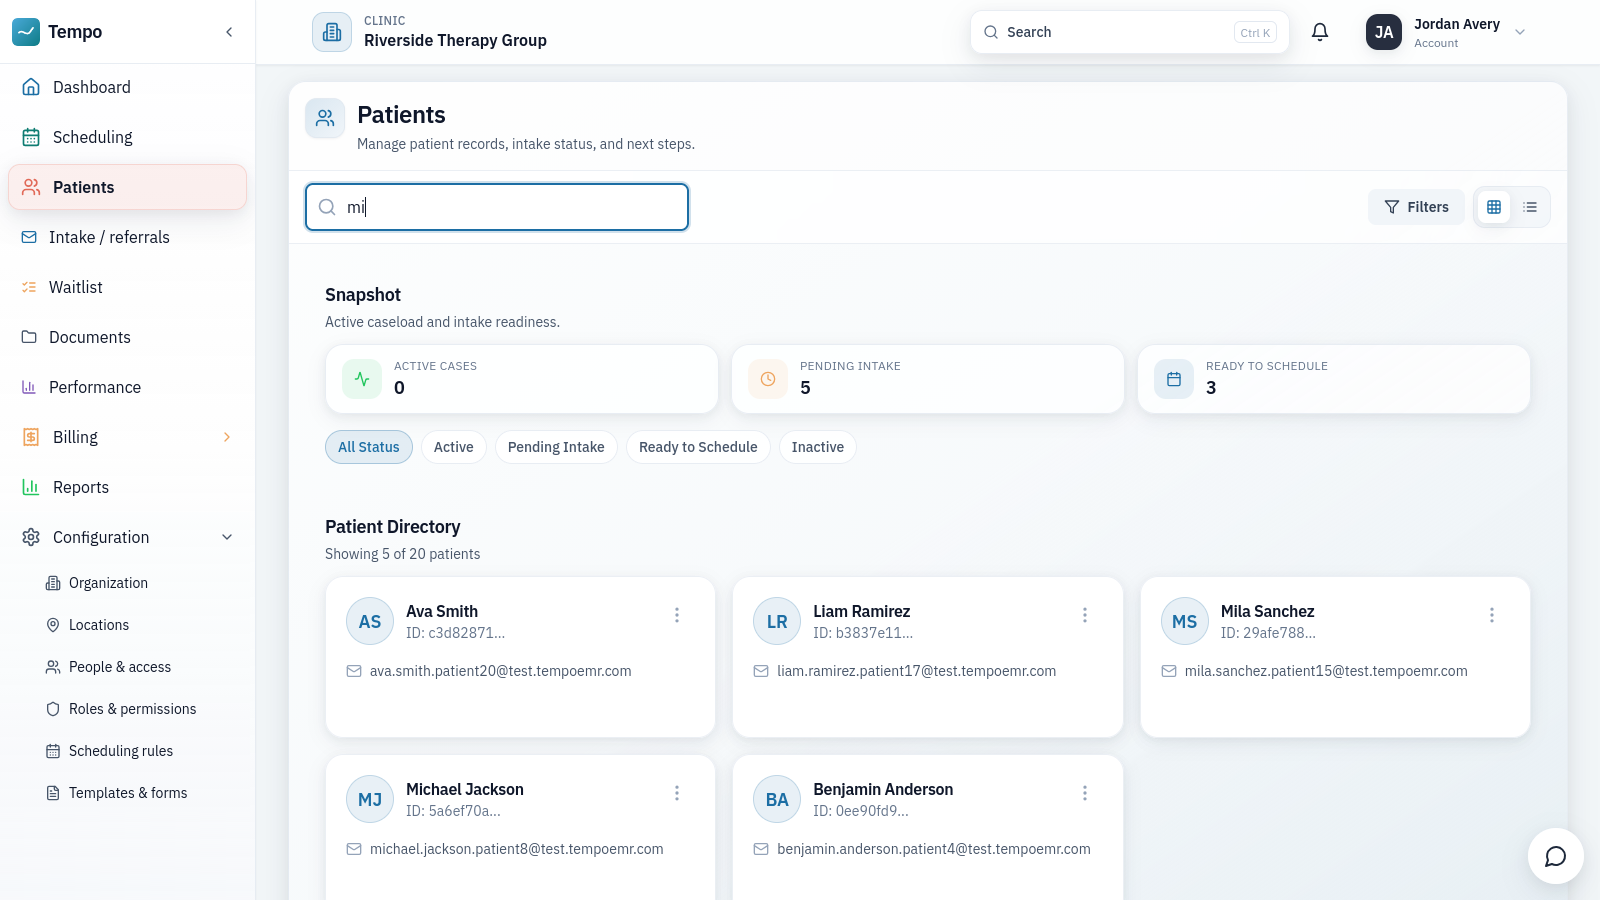The image size is (1600, 900).
Task: Collapse the sidebar with the chevron
Action: coord(229,32)
